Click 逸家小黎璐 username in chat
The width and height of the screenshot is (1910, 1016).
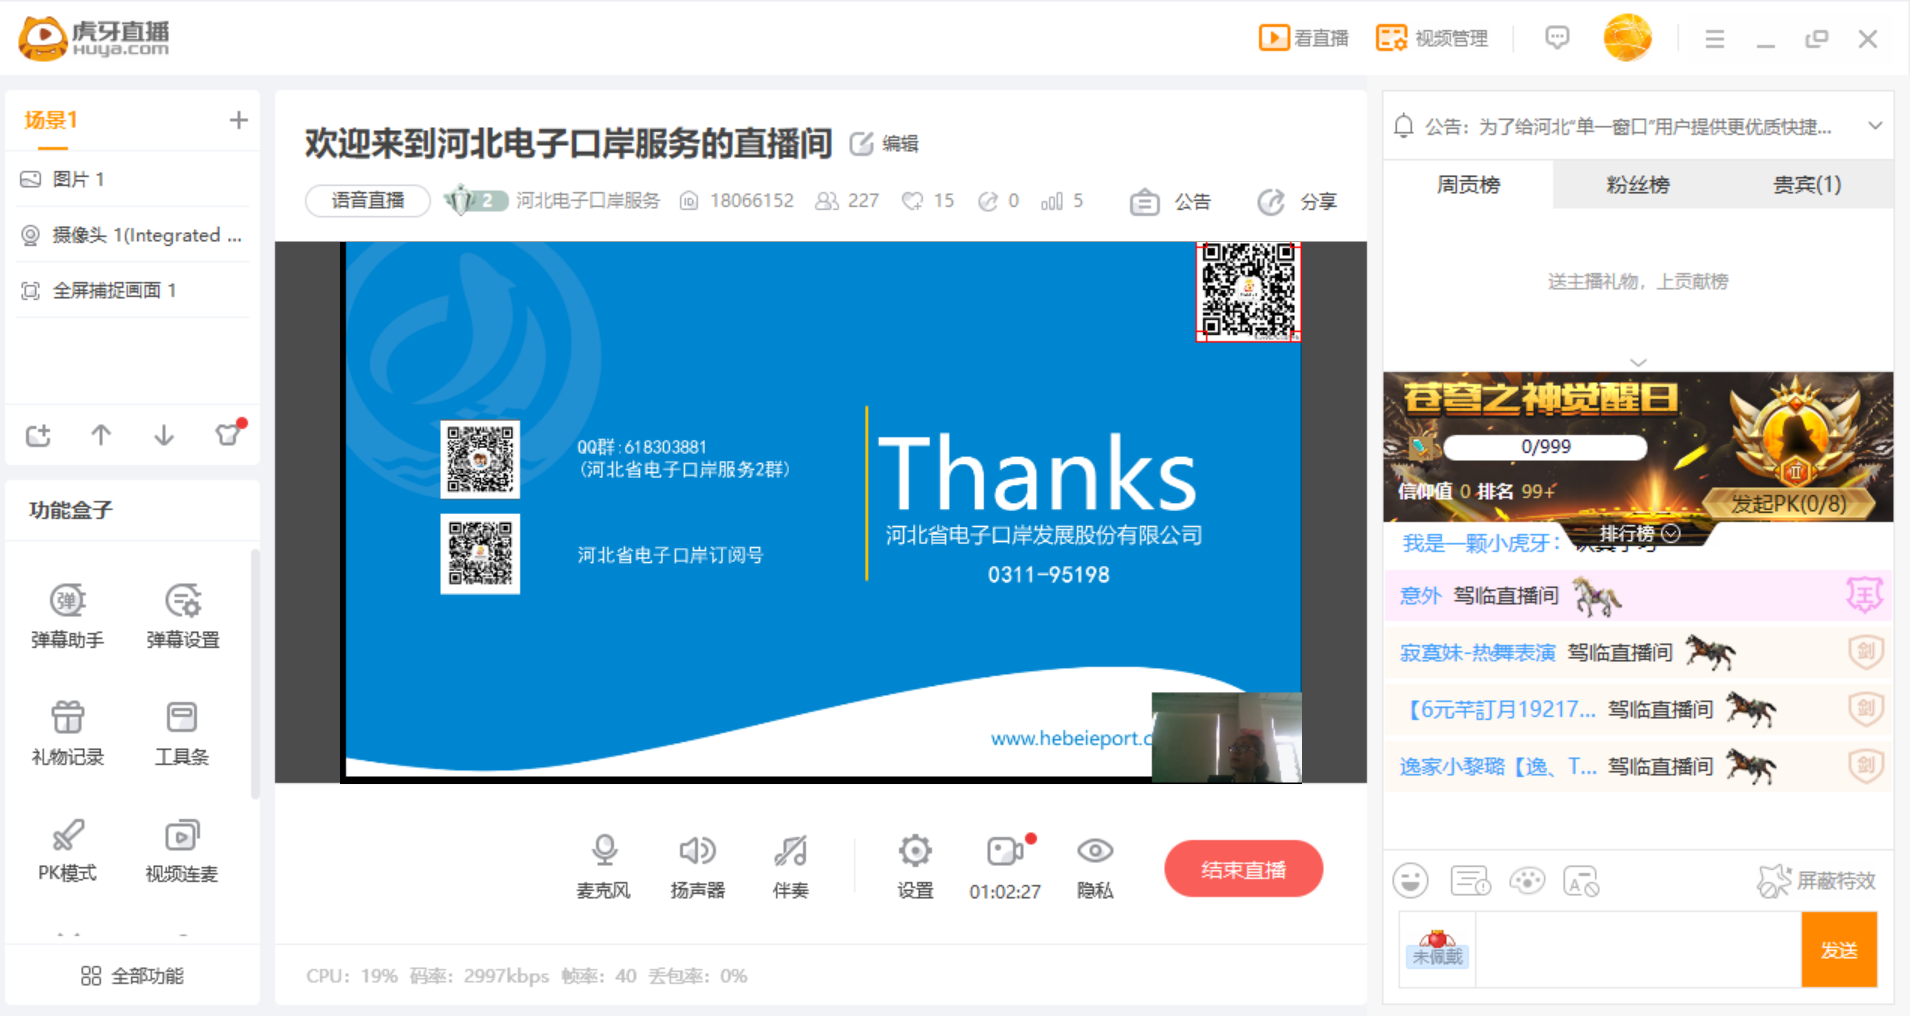click(x=1497, y=767)
